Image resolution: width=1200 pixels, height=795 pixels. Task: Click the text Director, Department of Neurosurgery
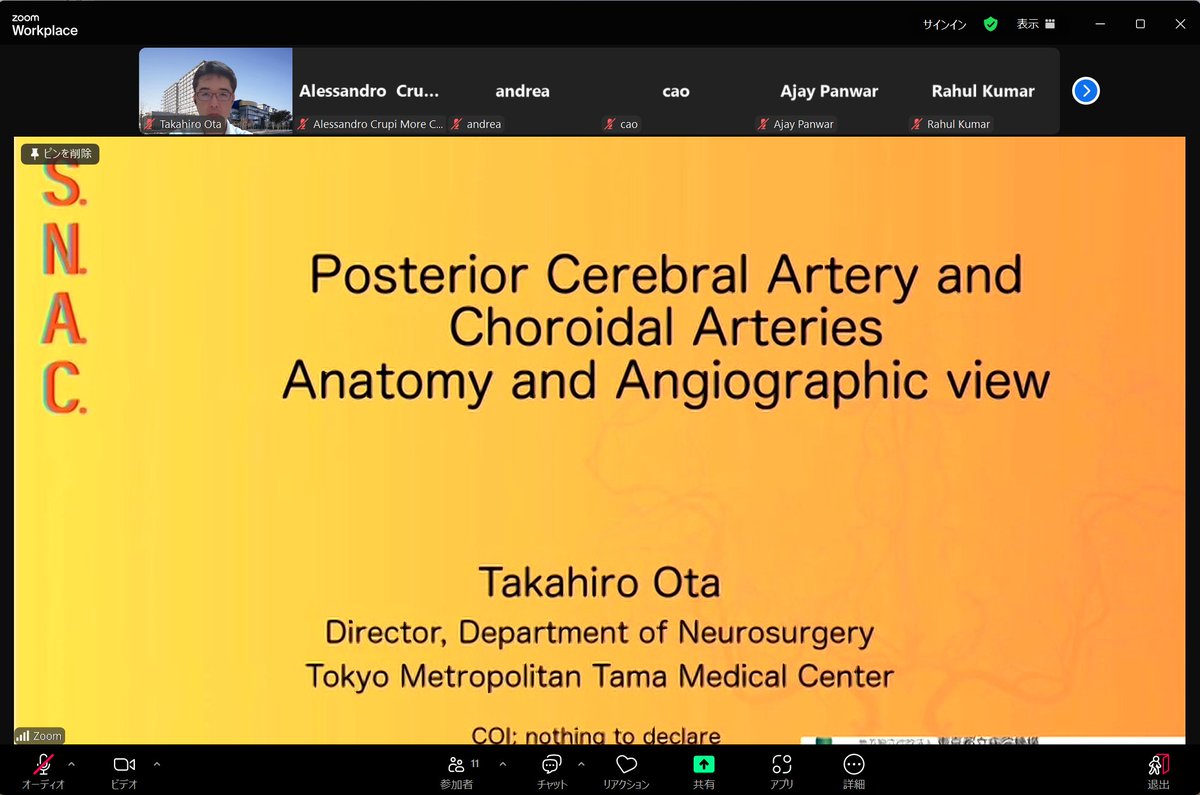599,632
